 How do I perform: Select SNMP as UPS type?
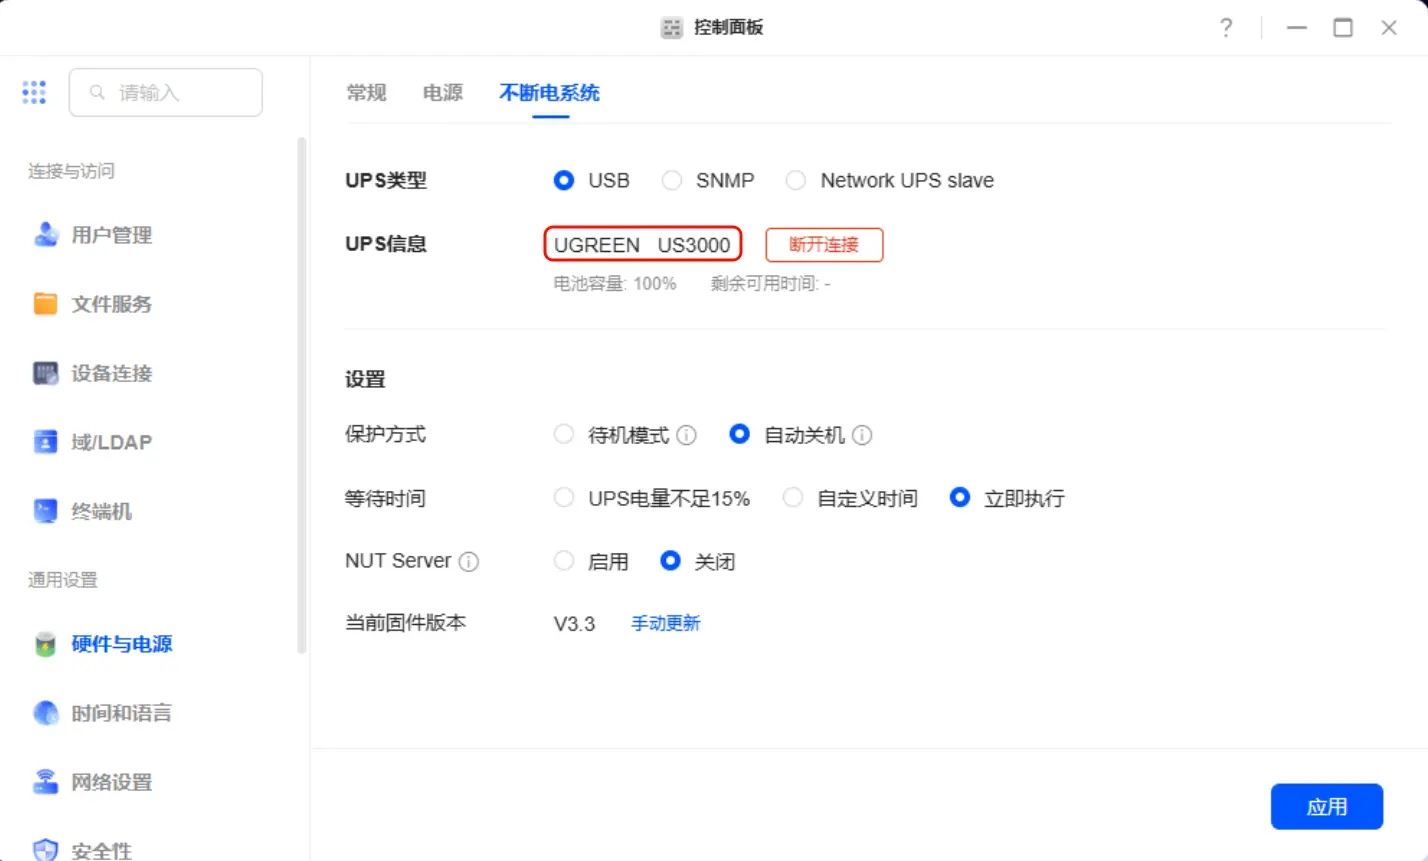[x=672, y=181]
